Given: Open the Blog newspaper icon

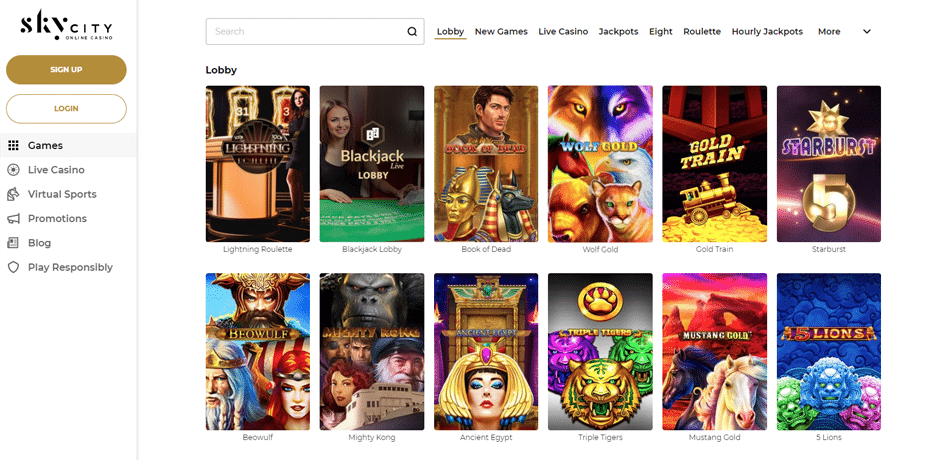Looking at the screenshot, I should 13,243.
